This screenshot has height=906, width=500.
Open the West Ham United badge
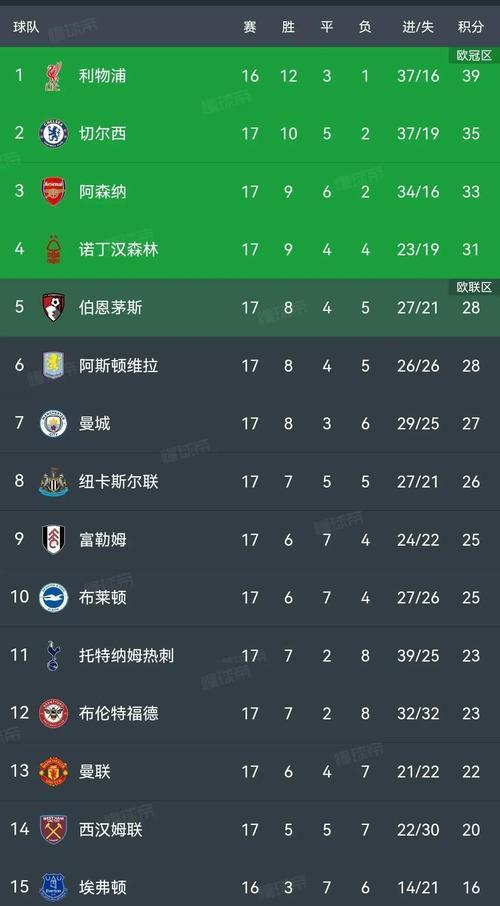53,830
